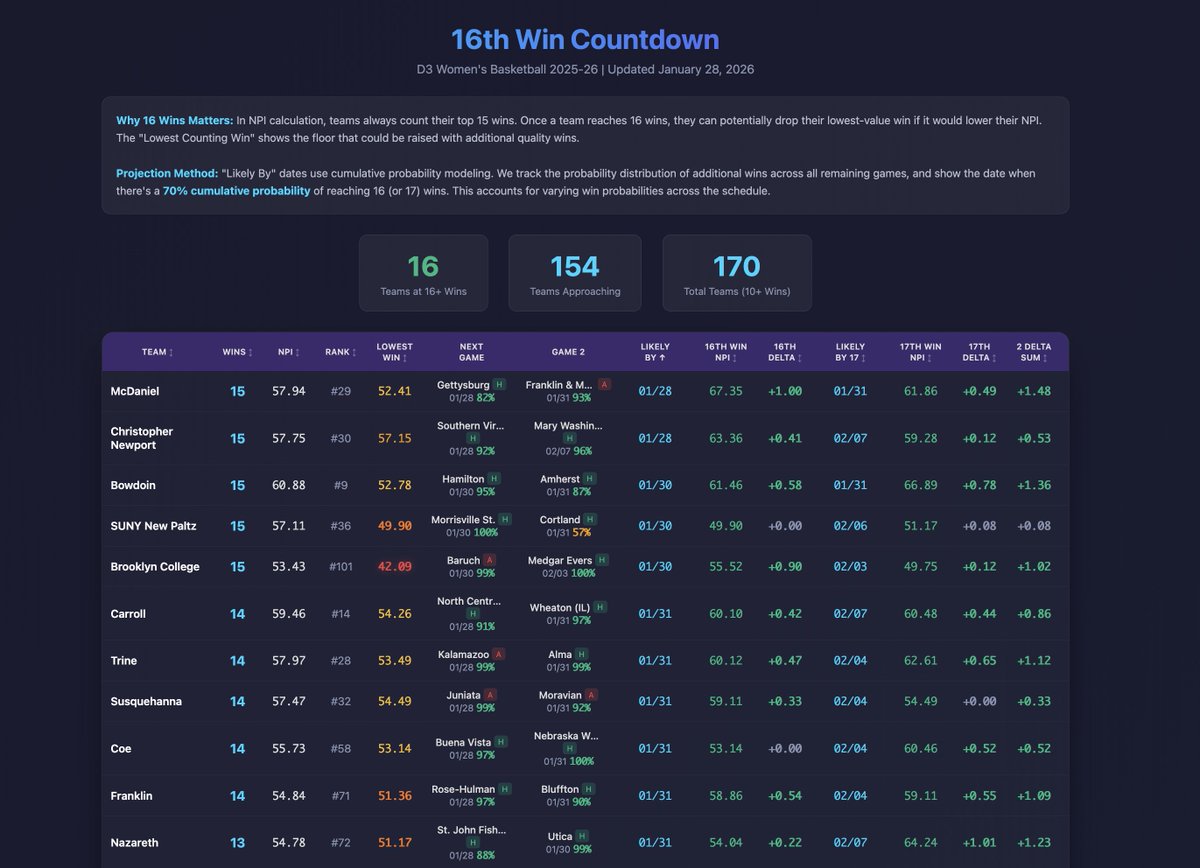Click the home badge next to Gettysburg

499,384
